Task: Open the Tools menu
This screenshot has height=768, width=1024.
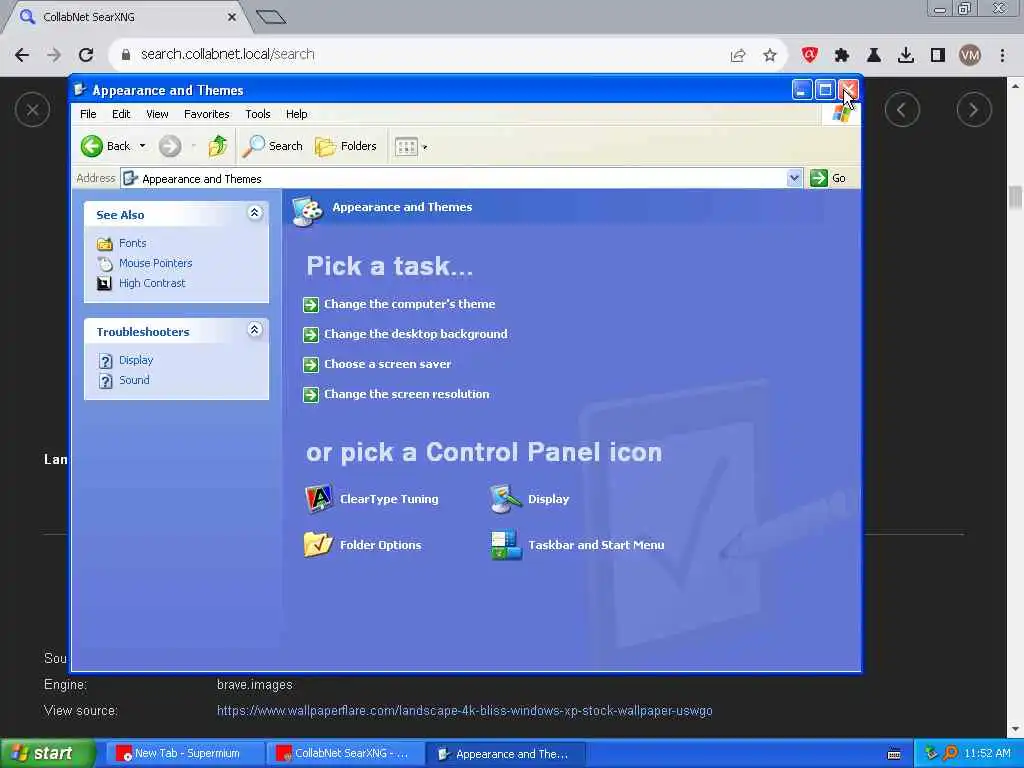Action: click(257, 114)
